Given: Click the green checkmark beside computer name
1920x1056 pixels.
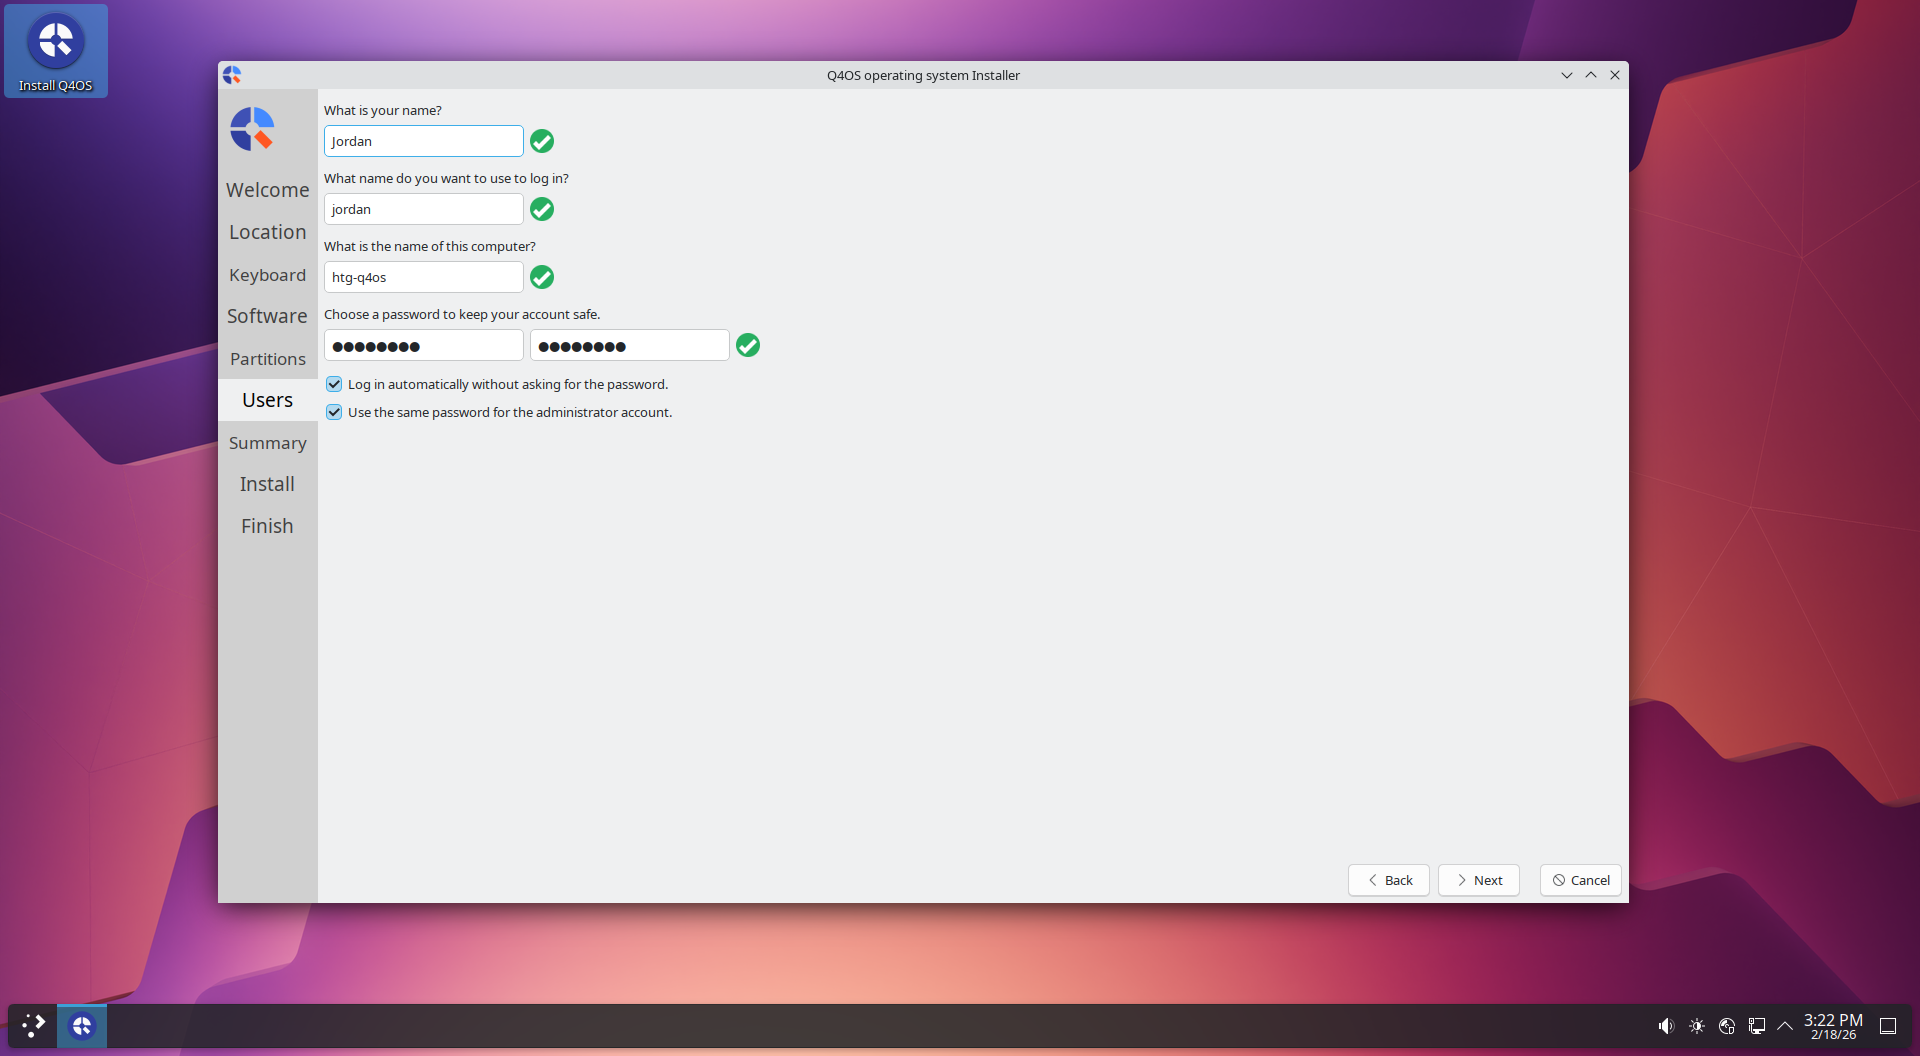Looking at the screenshot, I should coord(542,277).
